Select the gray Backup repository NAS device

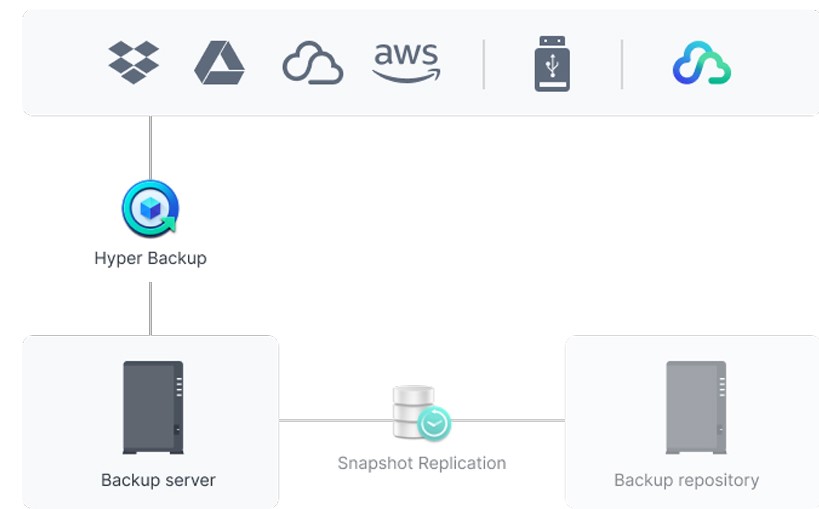(x=696, y=408)
